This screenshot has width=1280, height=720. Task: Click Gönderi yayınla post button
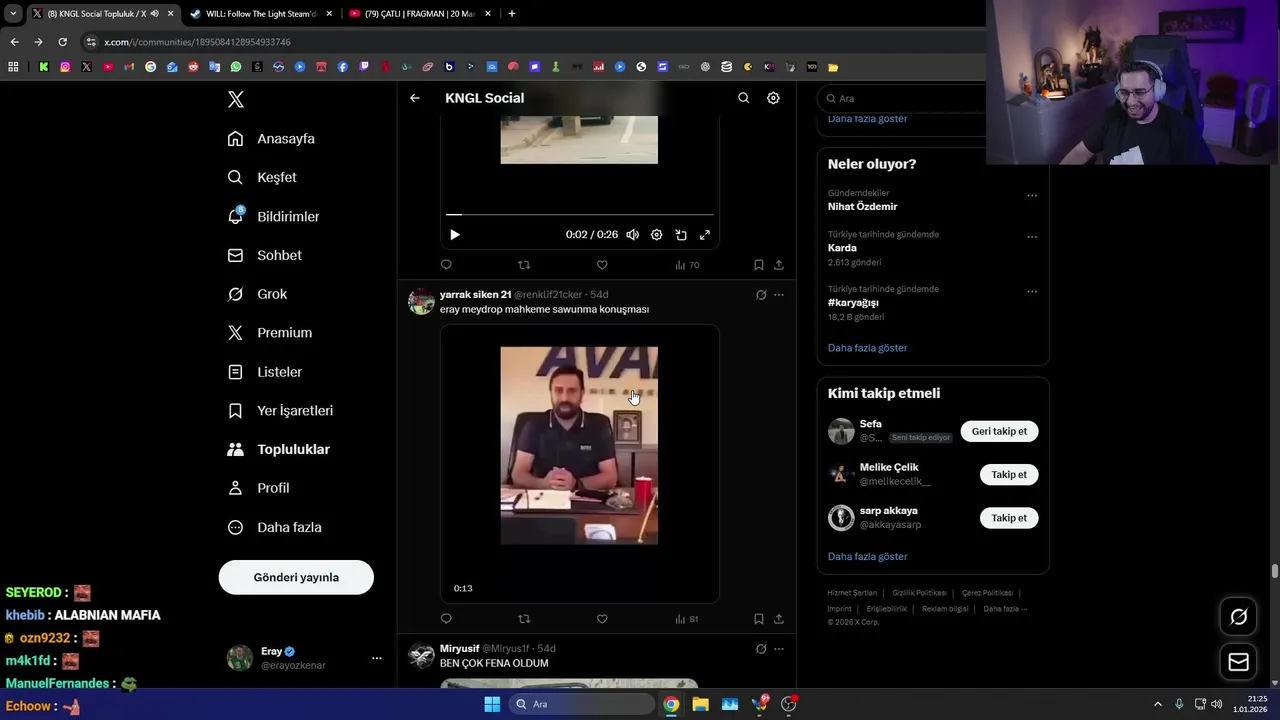(296, 577)
